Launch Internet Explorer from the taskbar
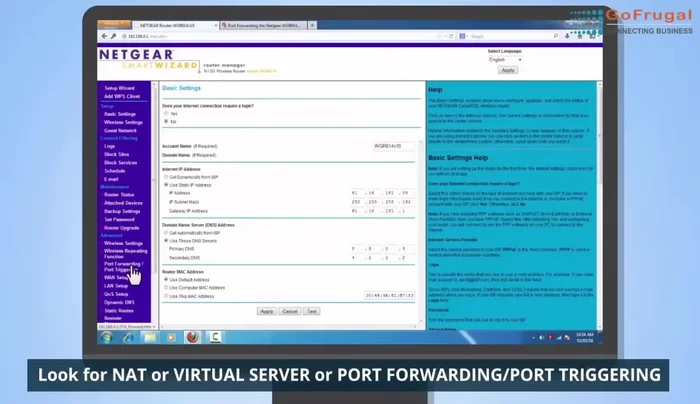The image size is (700, 404). point(129,337)
